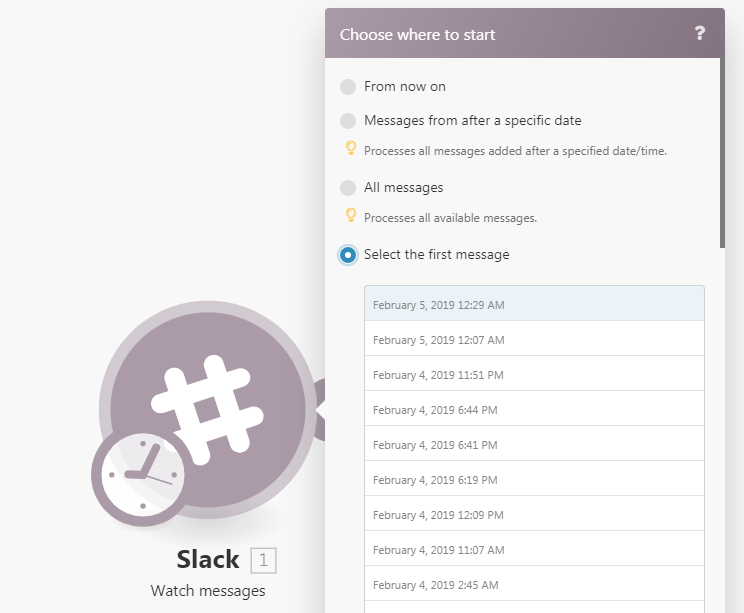The image size is (744, 613).
Task: Select the February 4, 2019 6:19 PM entry
Action: pyautogui.click(x=534, y=479)
